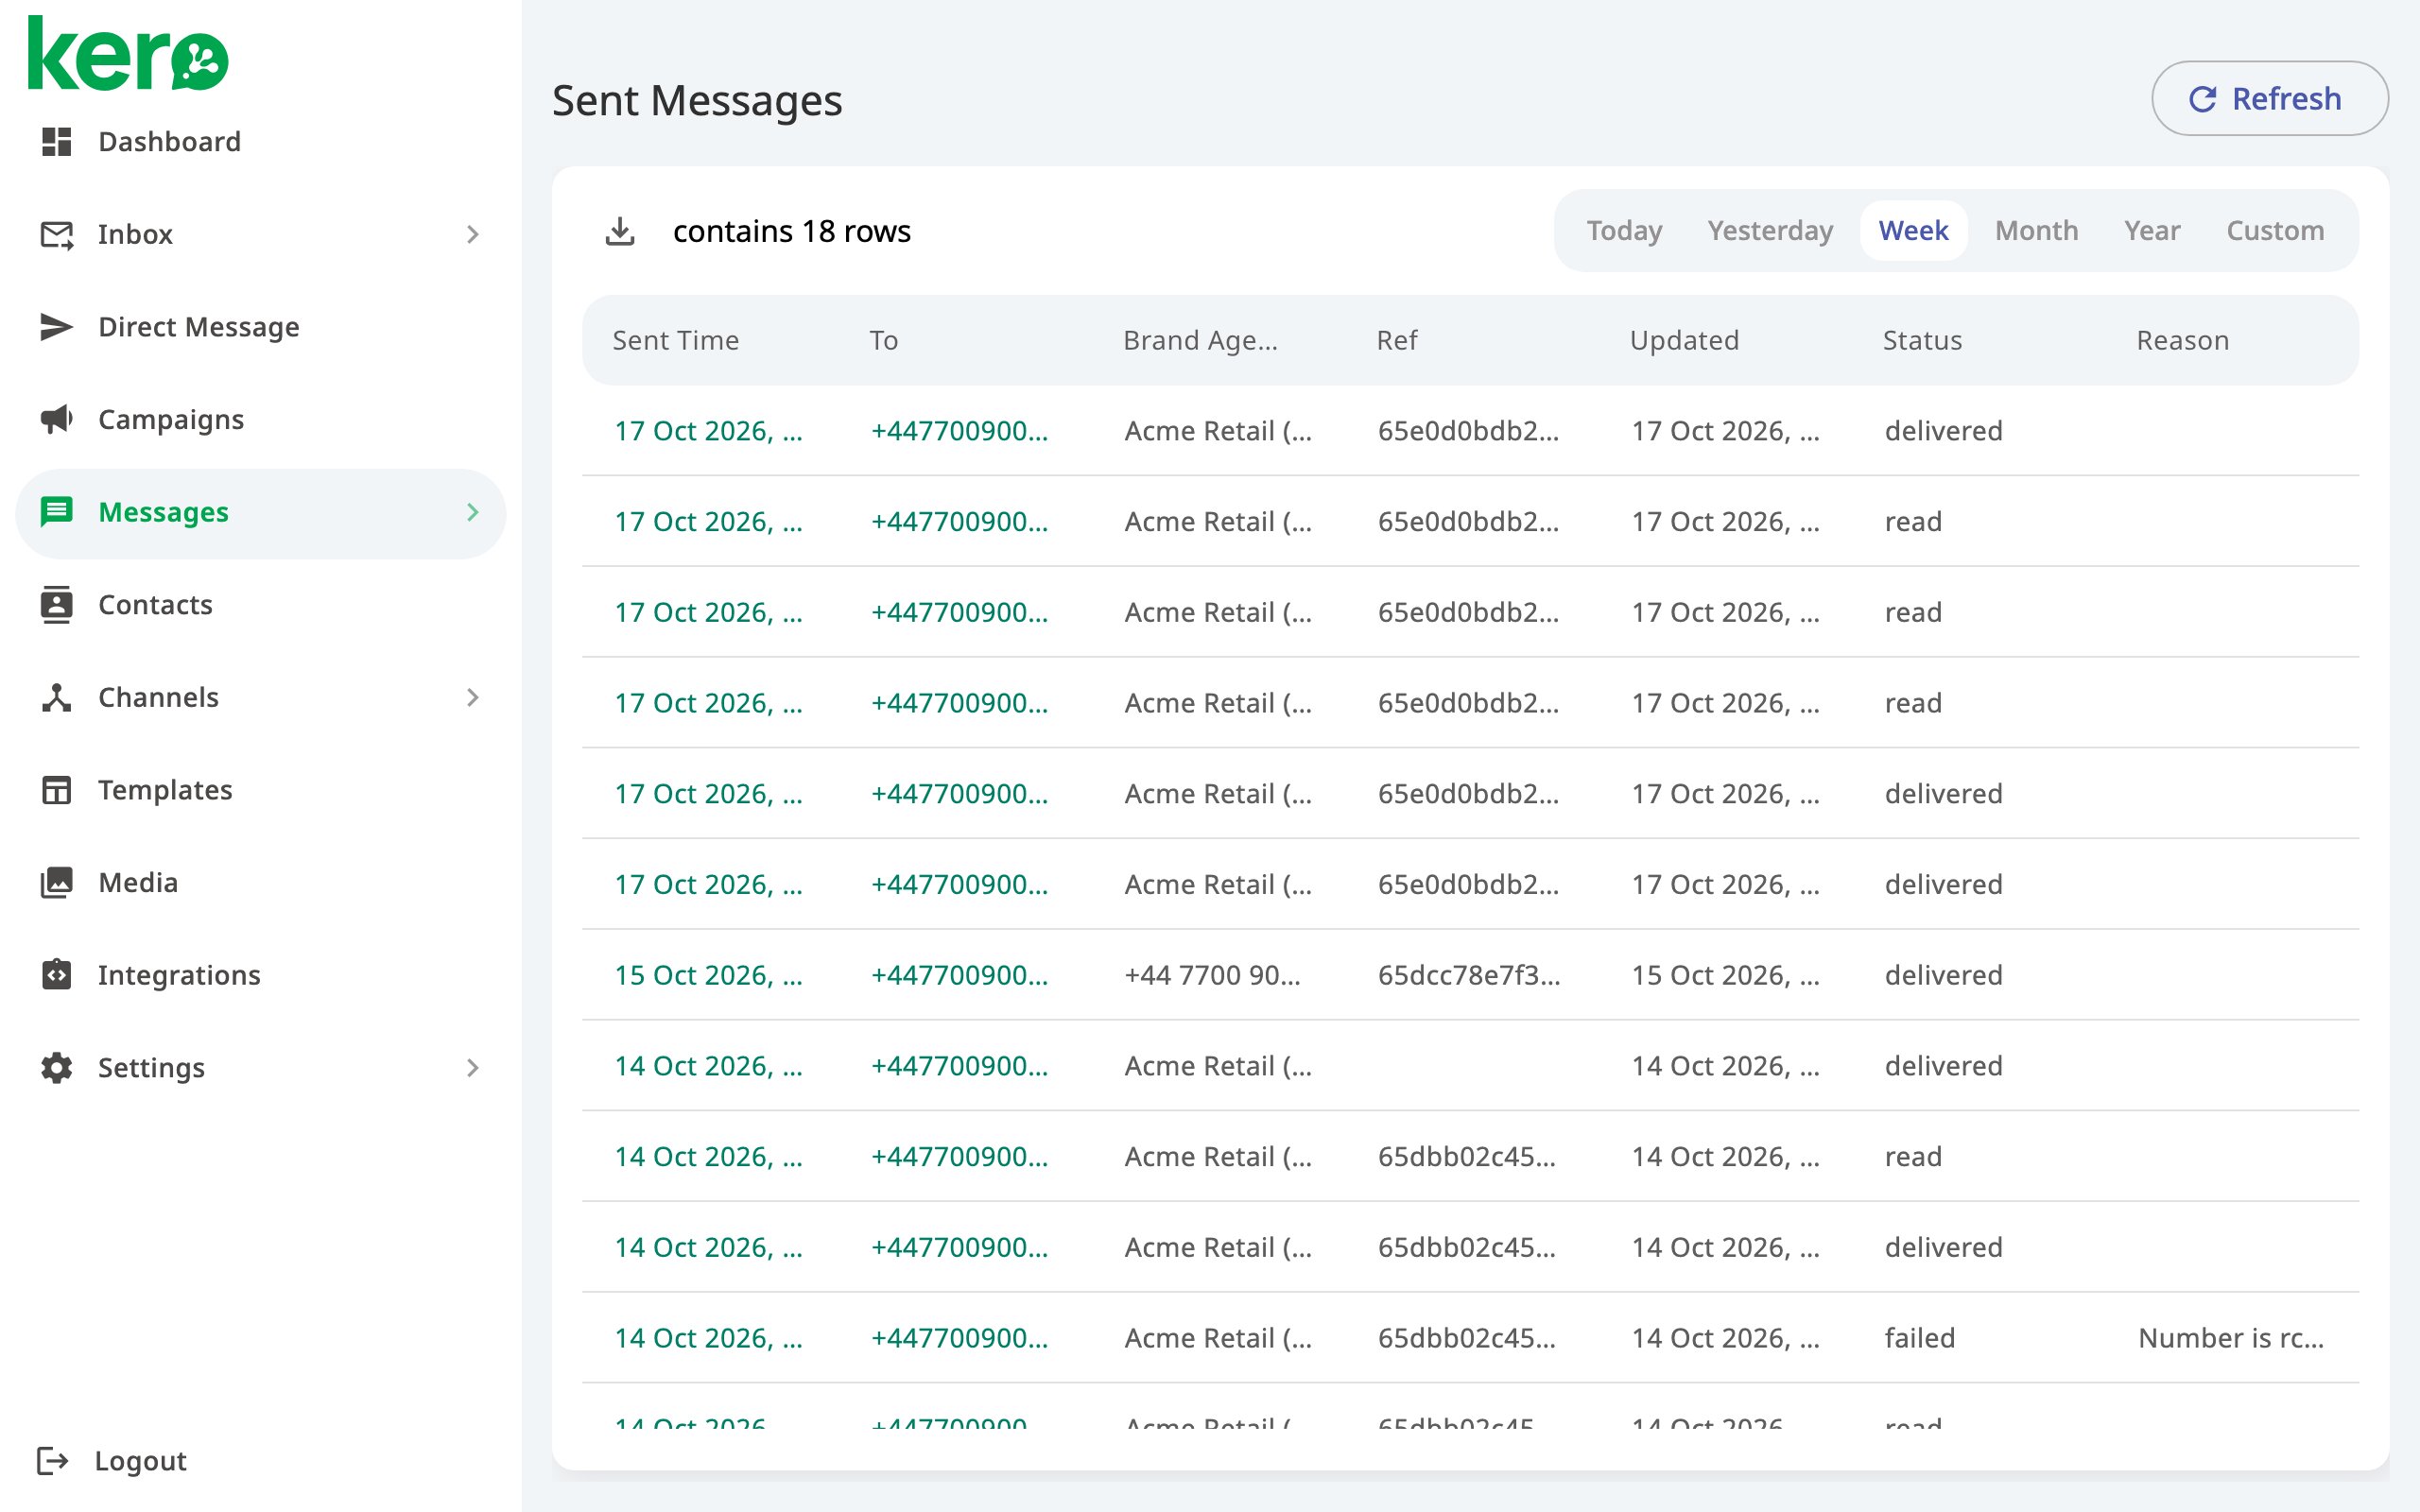Click the Reason column header

[2183, 340]
